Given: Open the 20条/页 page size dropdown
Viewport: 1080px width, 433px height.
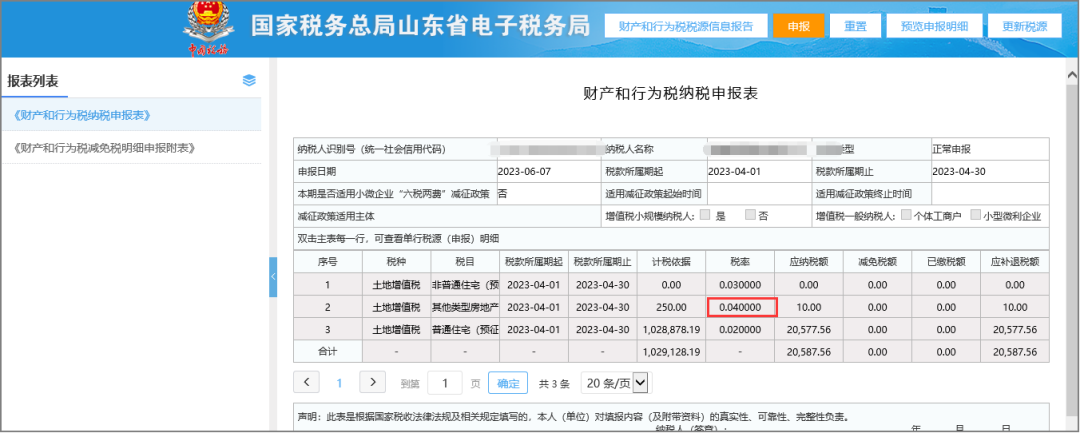Looking at the screenshot, I should click(615, 382).
